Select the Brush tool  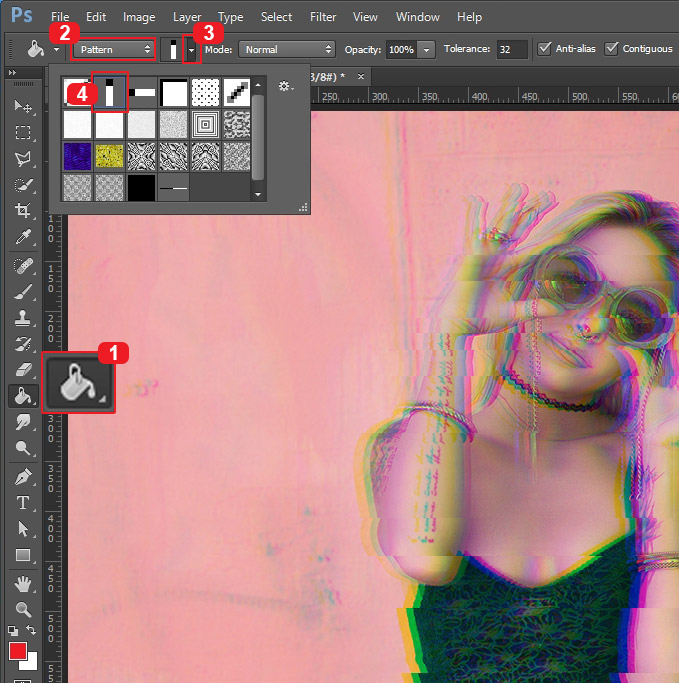[x=23, y=292]
